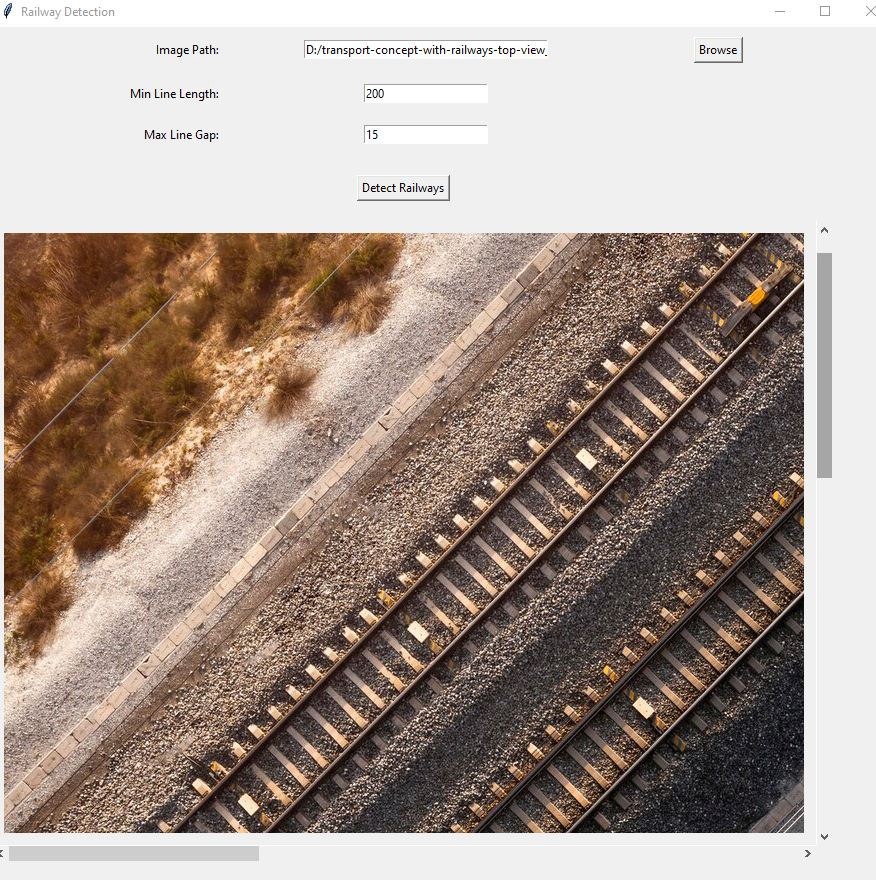
Task: Click the horizontal scrollbar right arrow
Action: 808,854
